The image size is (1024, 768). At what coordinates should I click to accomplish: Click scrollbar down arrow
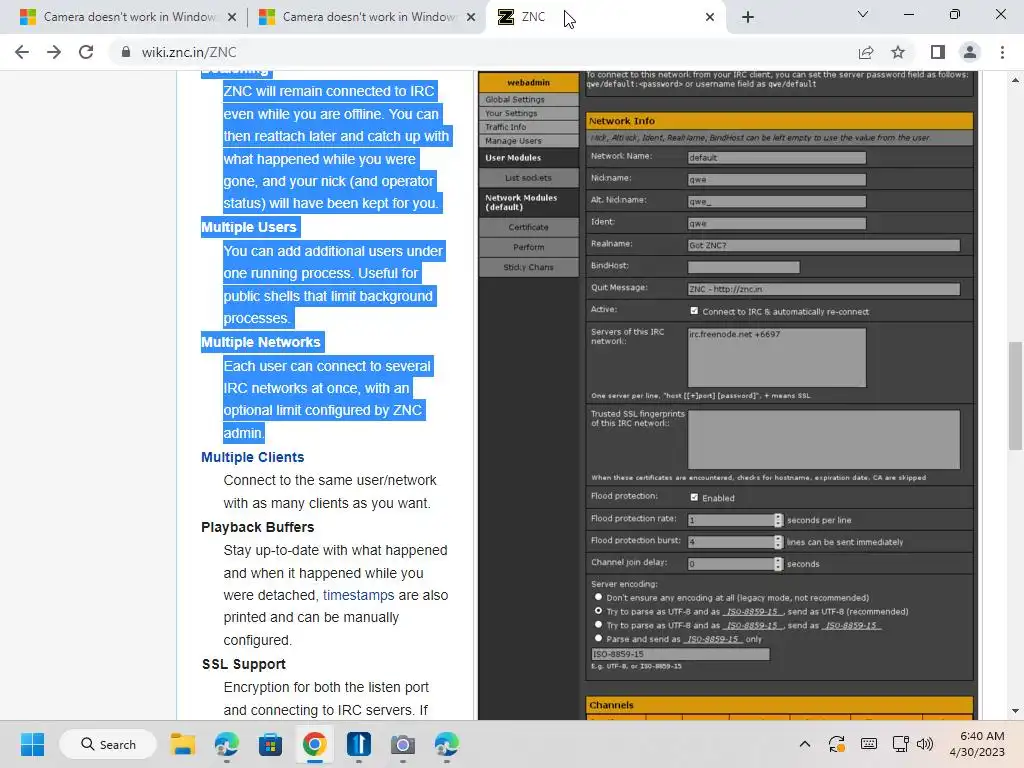1015,711
